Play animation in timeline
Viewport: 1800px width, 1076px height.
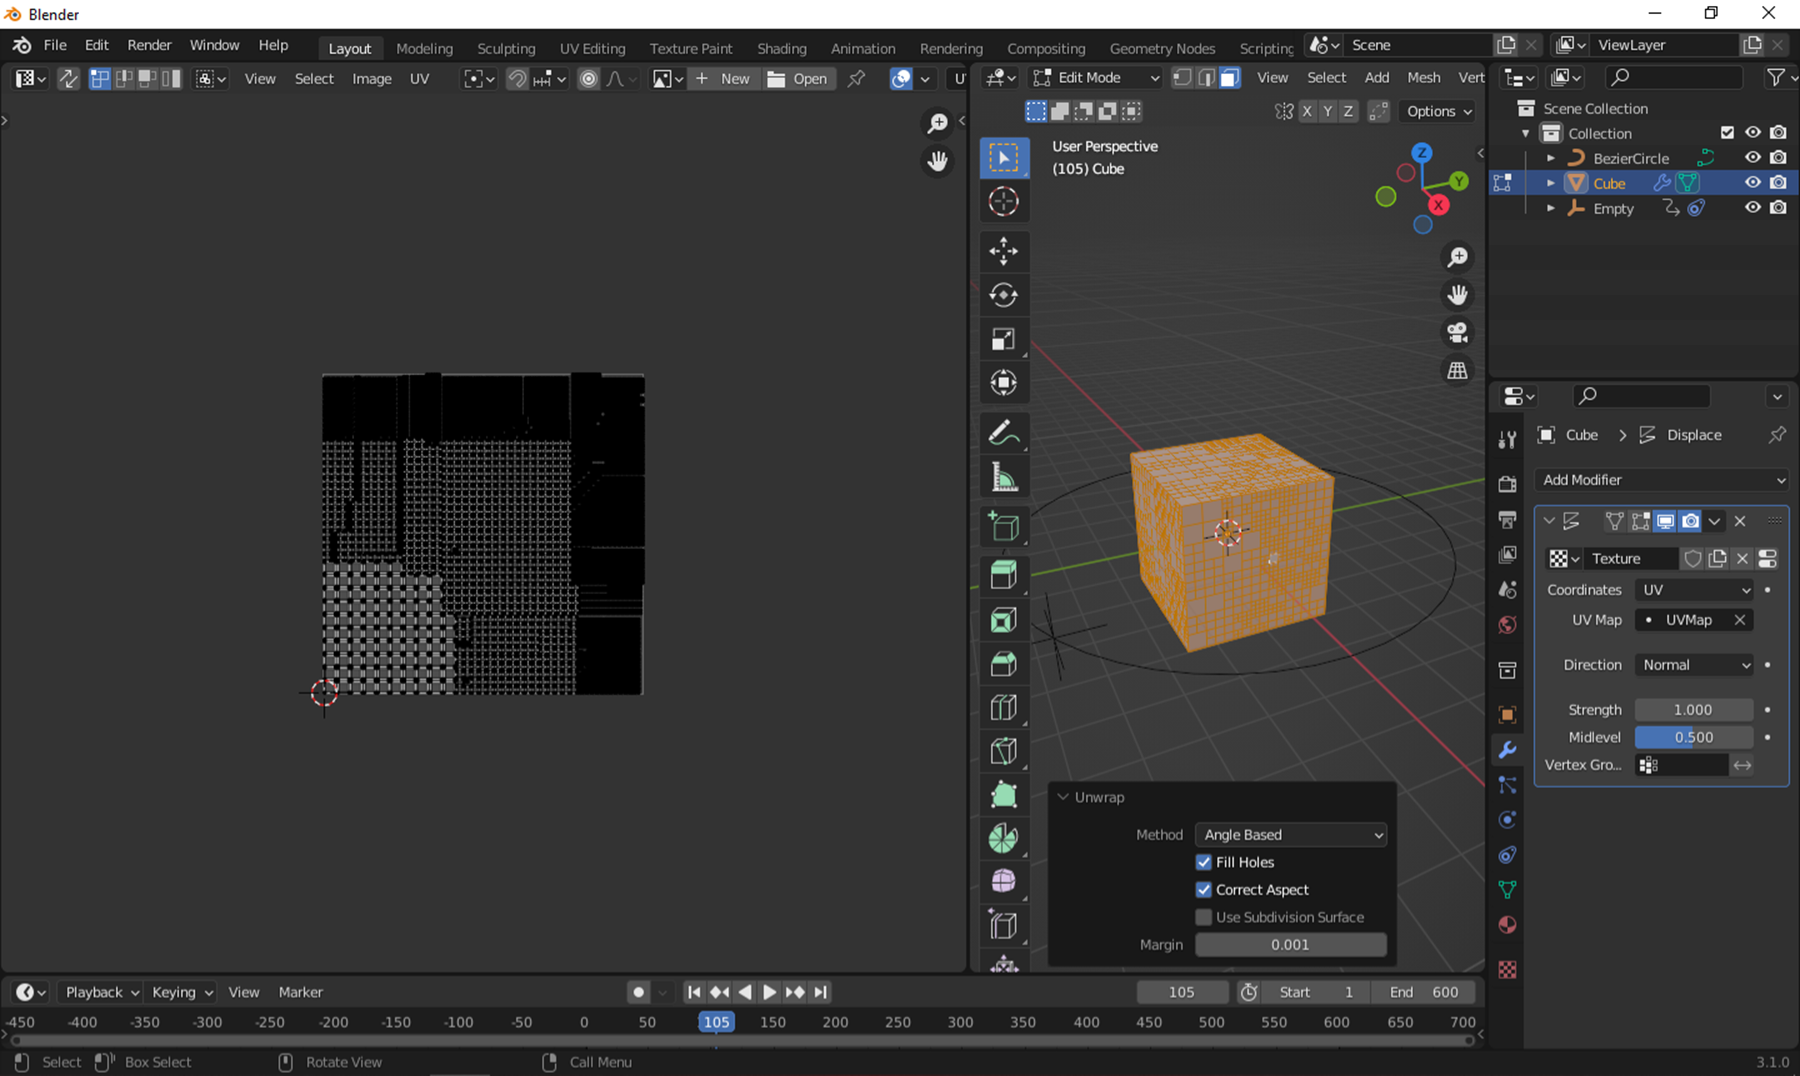[769, 992]
